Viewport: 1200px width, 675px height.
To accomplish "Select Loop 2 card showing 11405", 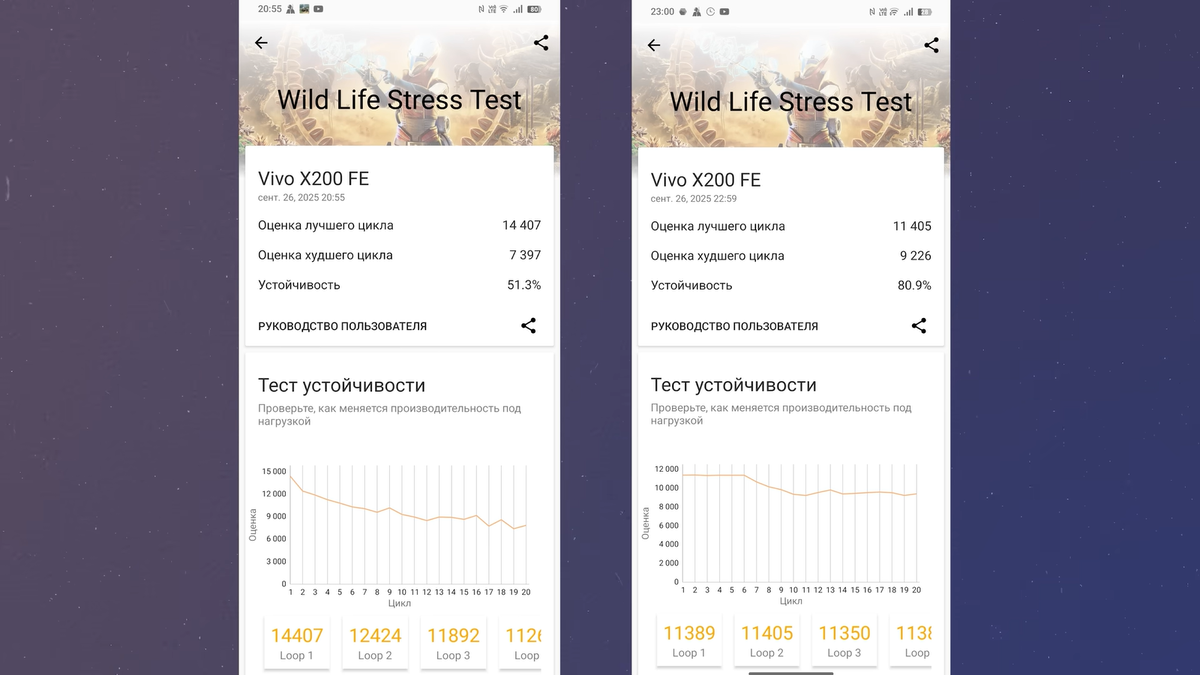I will (x=767, y=640).
